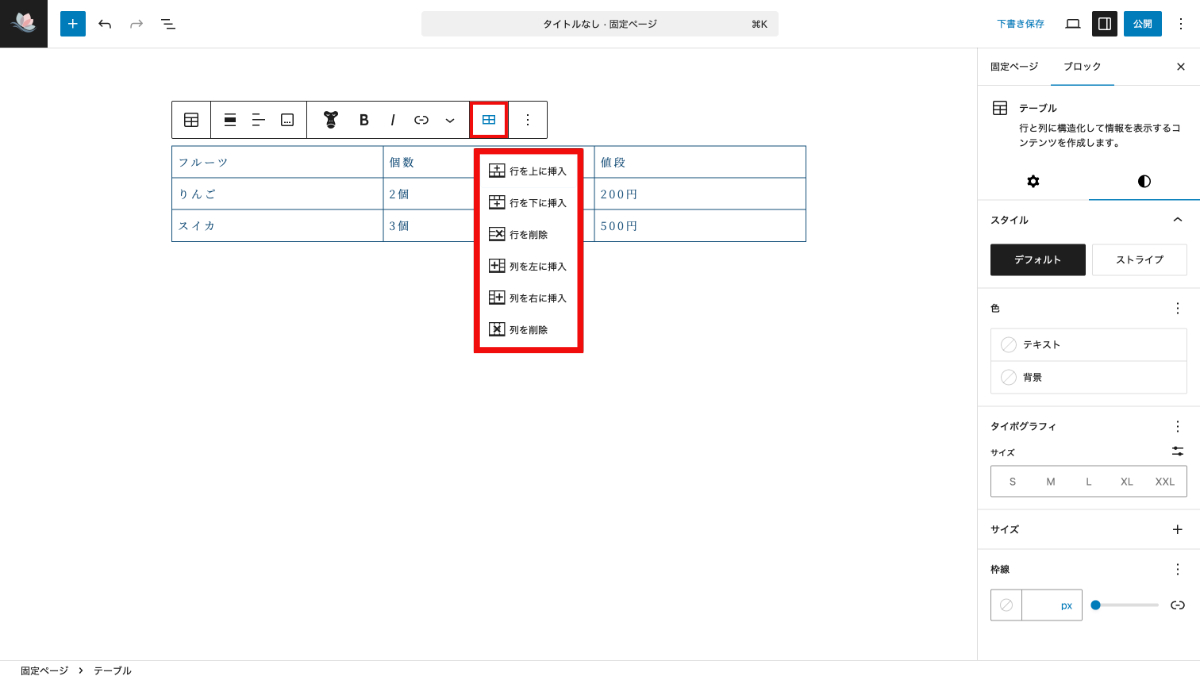This screenshot has width=1200, height=680.
Task: Click the table block type icon
Action: [191, 120]
